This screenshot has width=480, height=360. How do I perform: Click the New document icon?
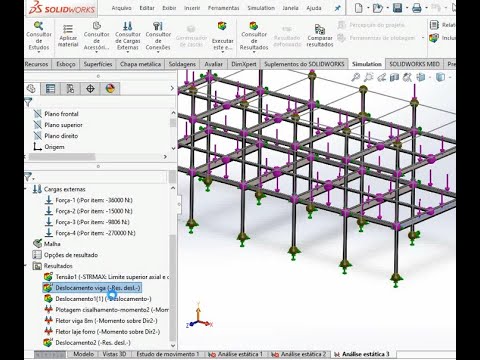(x=359, y=8)
